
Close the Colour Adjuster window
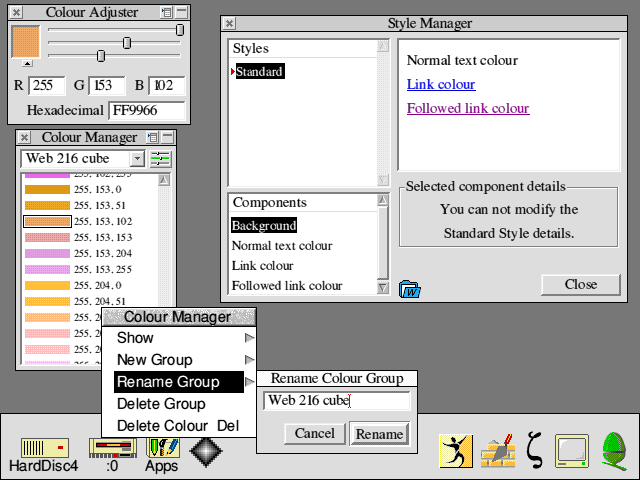click(x=16, y=12)
